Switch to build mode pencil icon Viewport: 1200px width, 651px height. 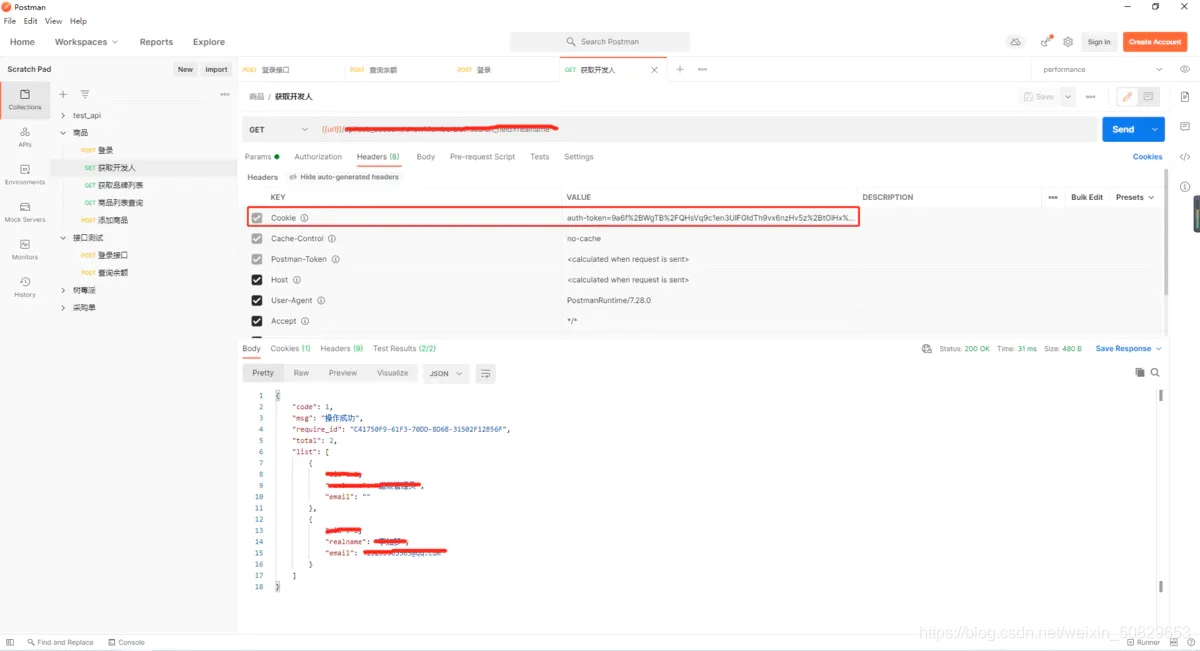click(1127, 97)
